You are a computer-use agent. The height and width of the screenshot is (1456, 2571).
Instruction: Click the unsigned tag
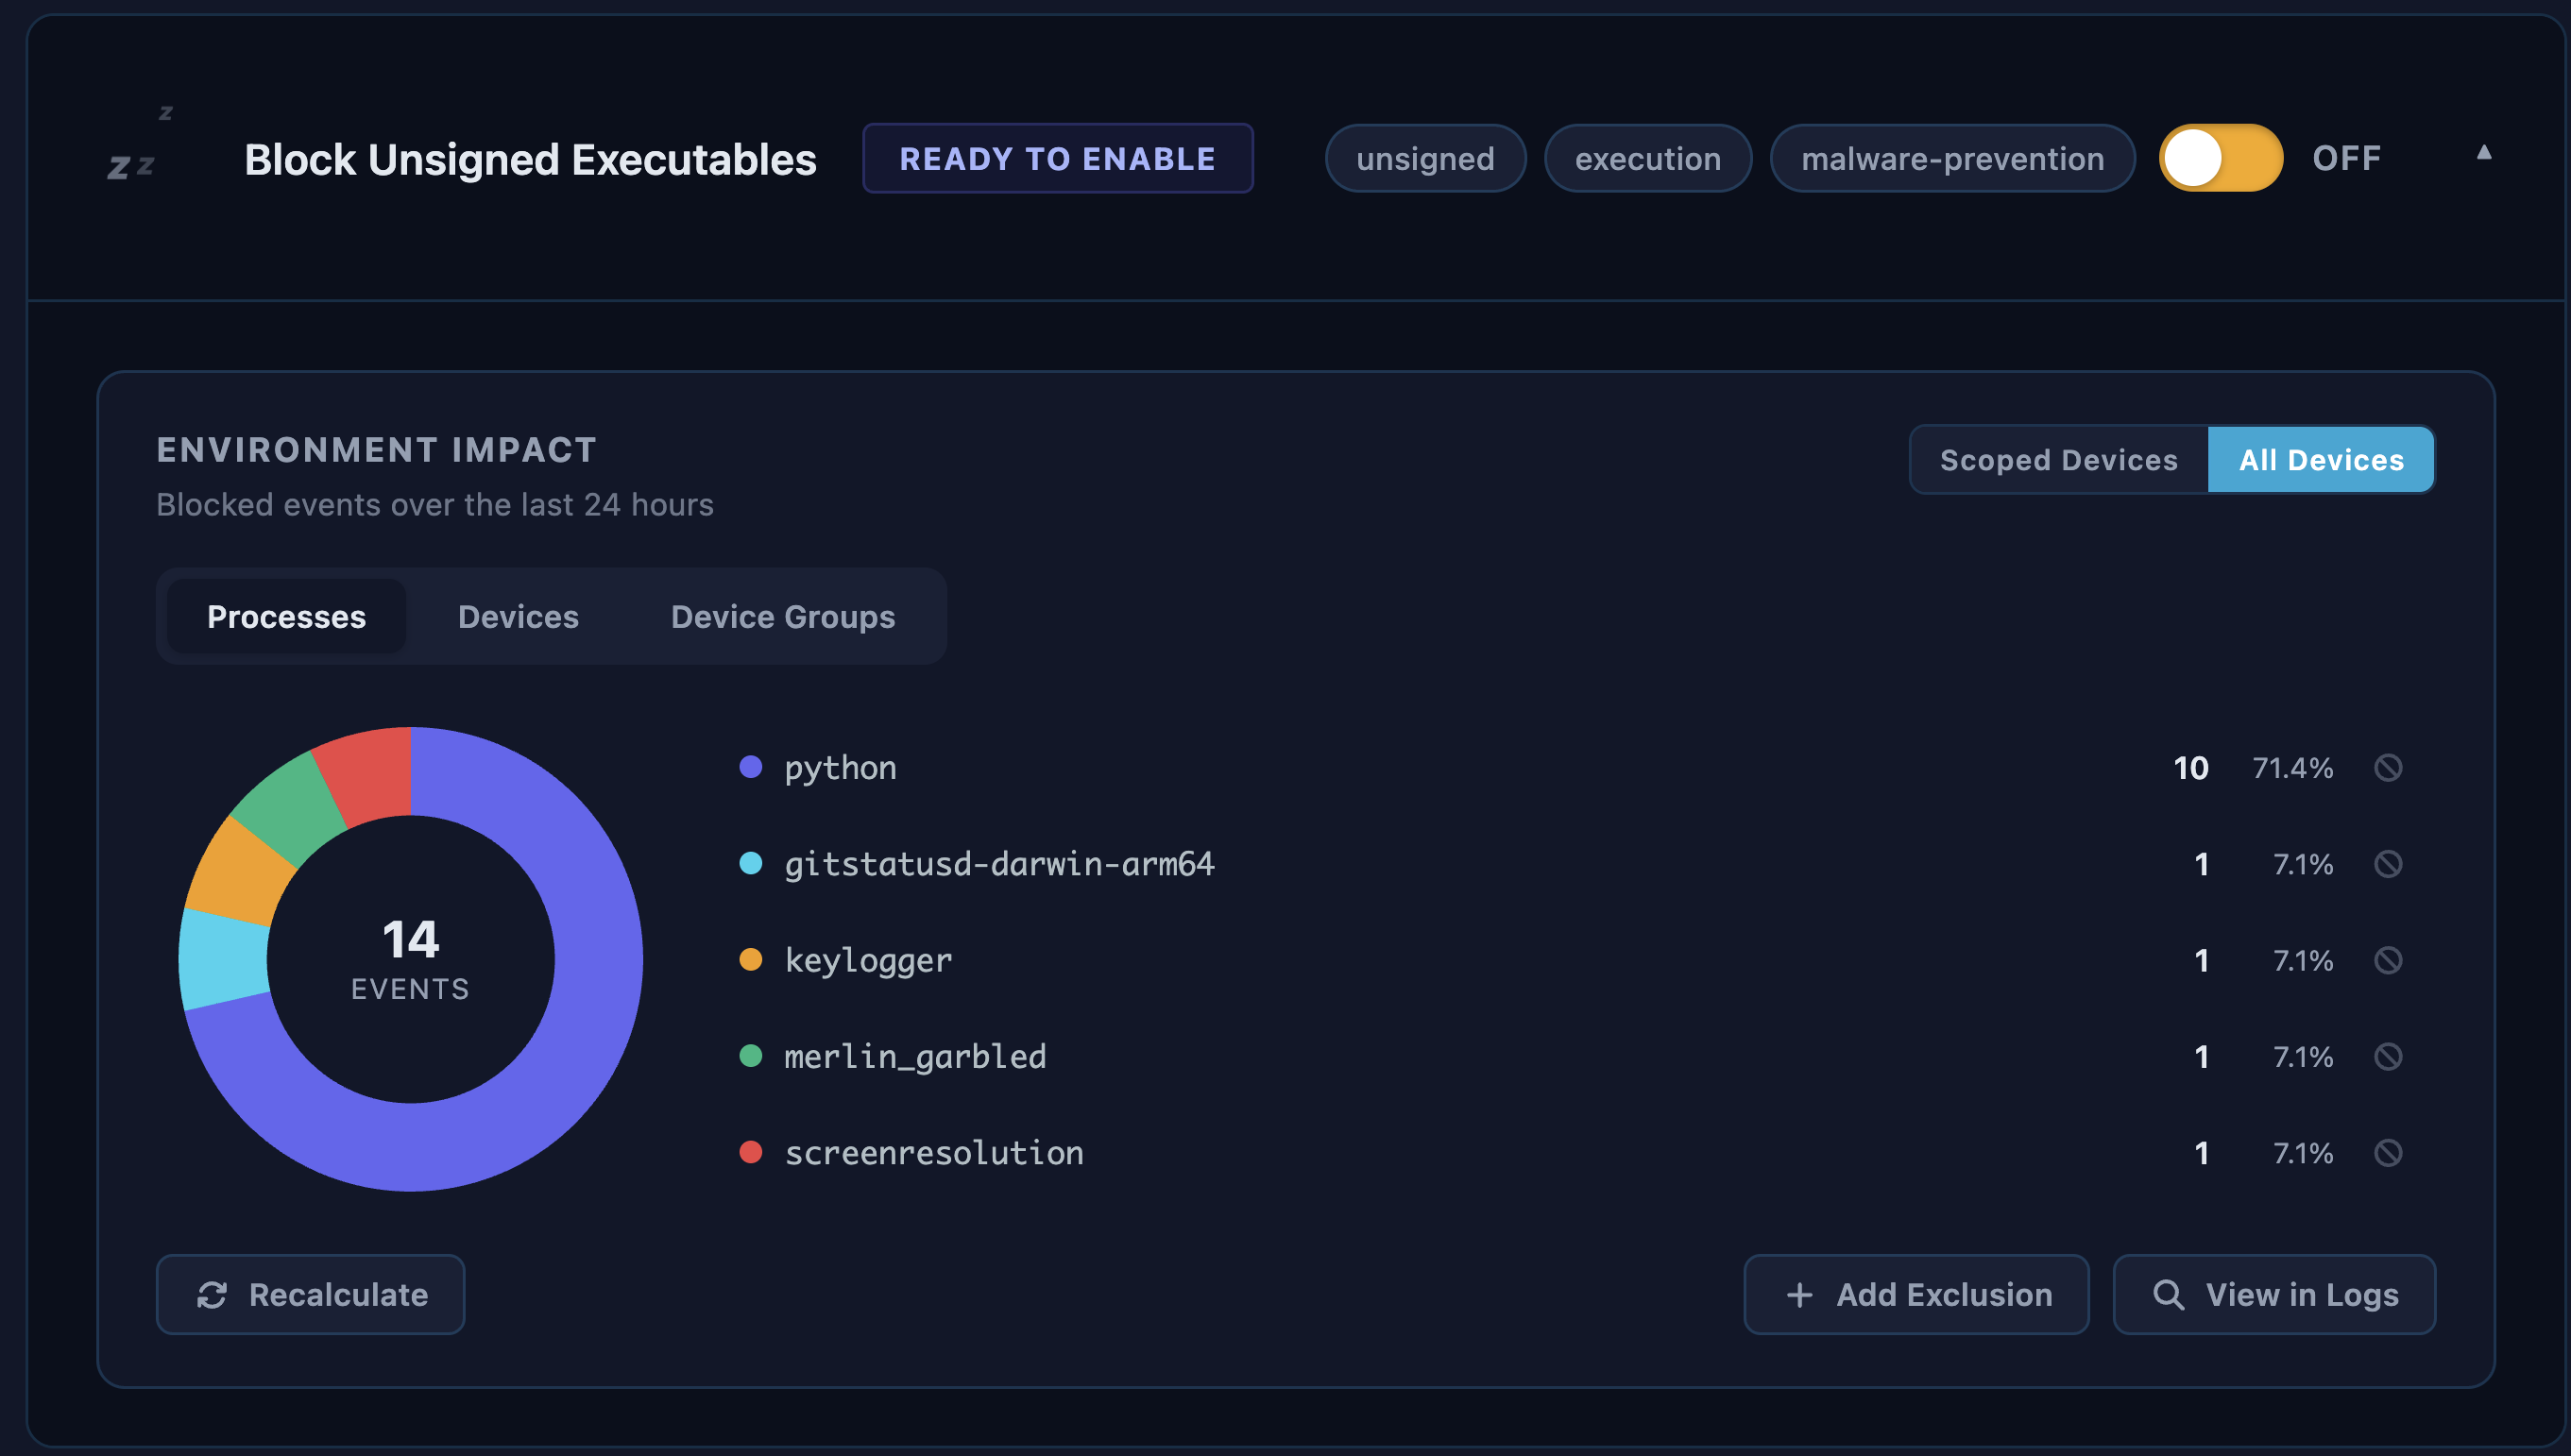tap(1425, 158)
